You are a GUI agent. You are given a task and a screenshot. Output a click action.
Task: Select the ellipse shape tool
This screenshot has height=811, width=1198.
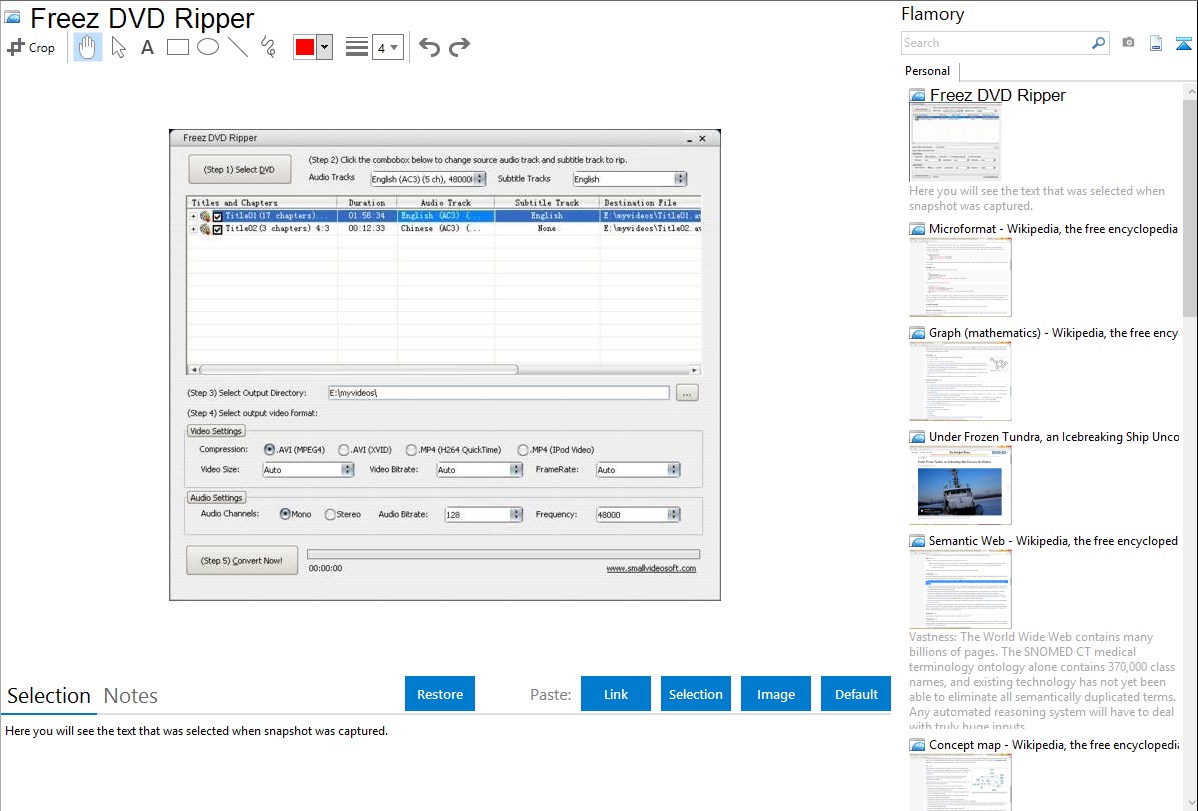tap(208, 47)
